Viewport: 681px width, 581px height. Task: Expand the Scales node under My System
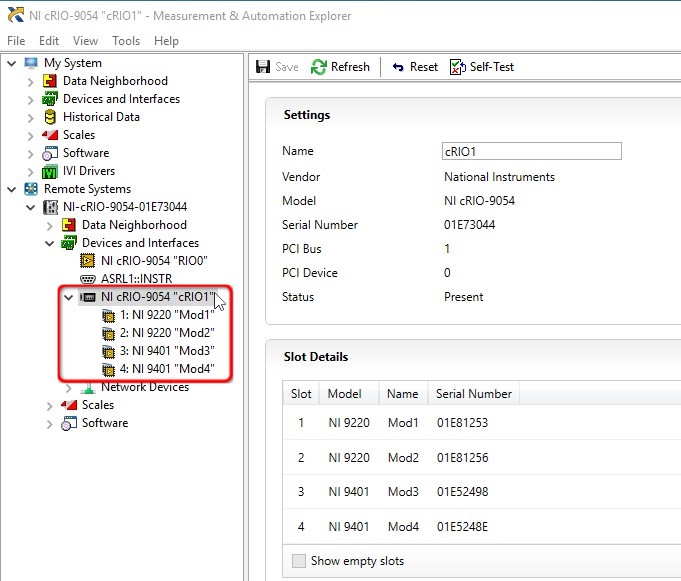30,136
